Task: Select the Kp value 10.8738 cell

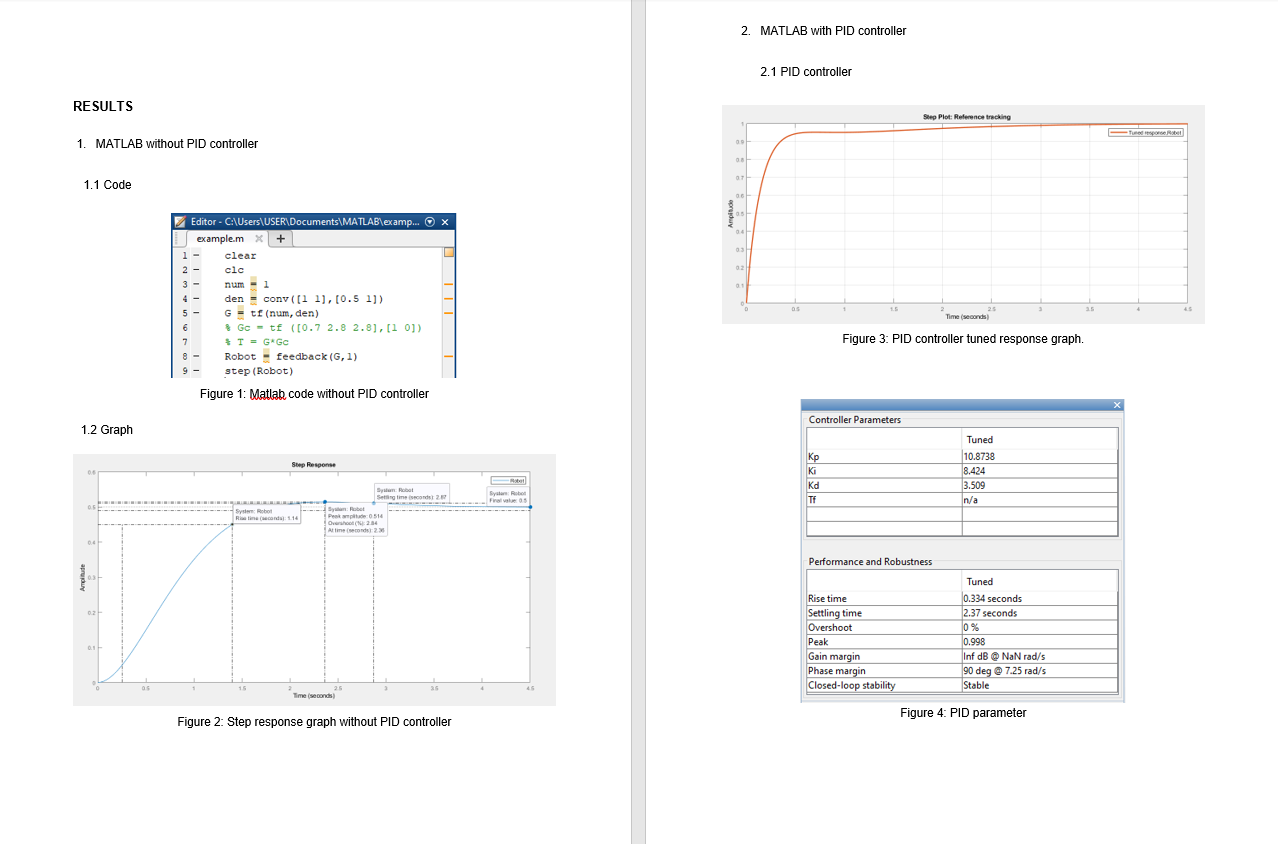Action: click(1040, 456)
